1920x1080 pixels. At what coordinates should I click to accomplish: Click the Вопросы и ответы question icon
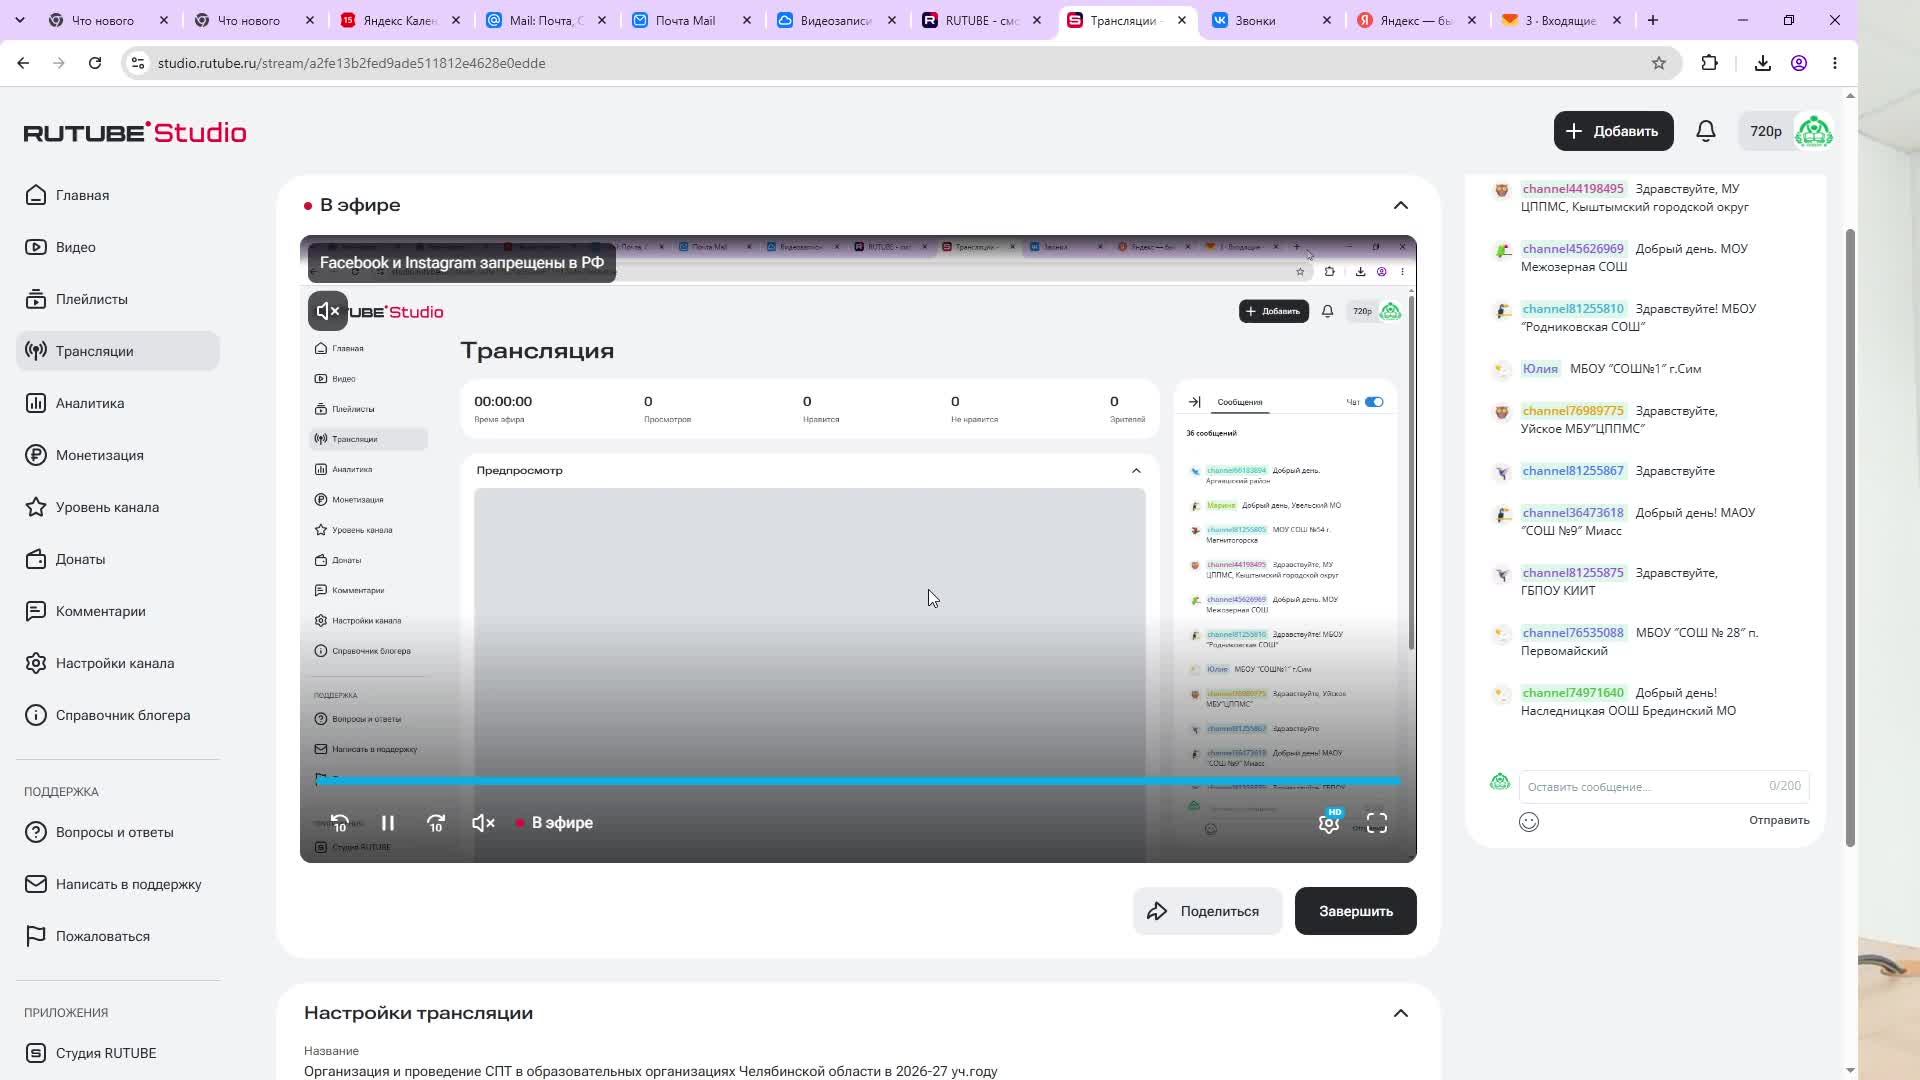(x=36, y=832)
